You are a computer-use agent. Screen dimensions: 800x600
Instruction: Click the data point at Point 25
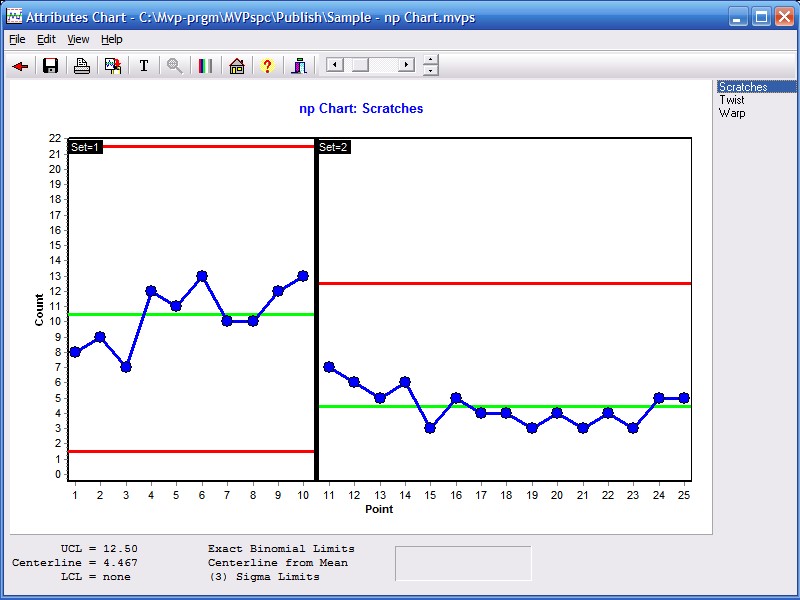tap(684, 397)
